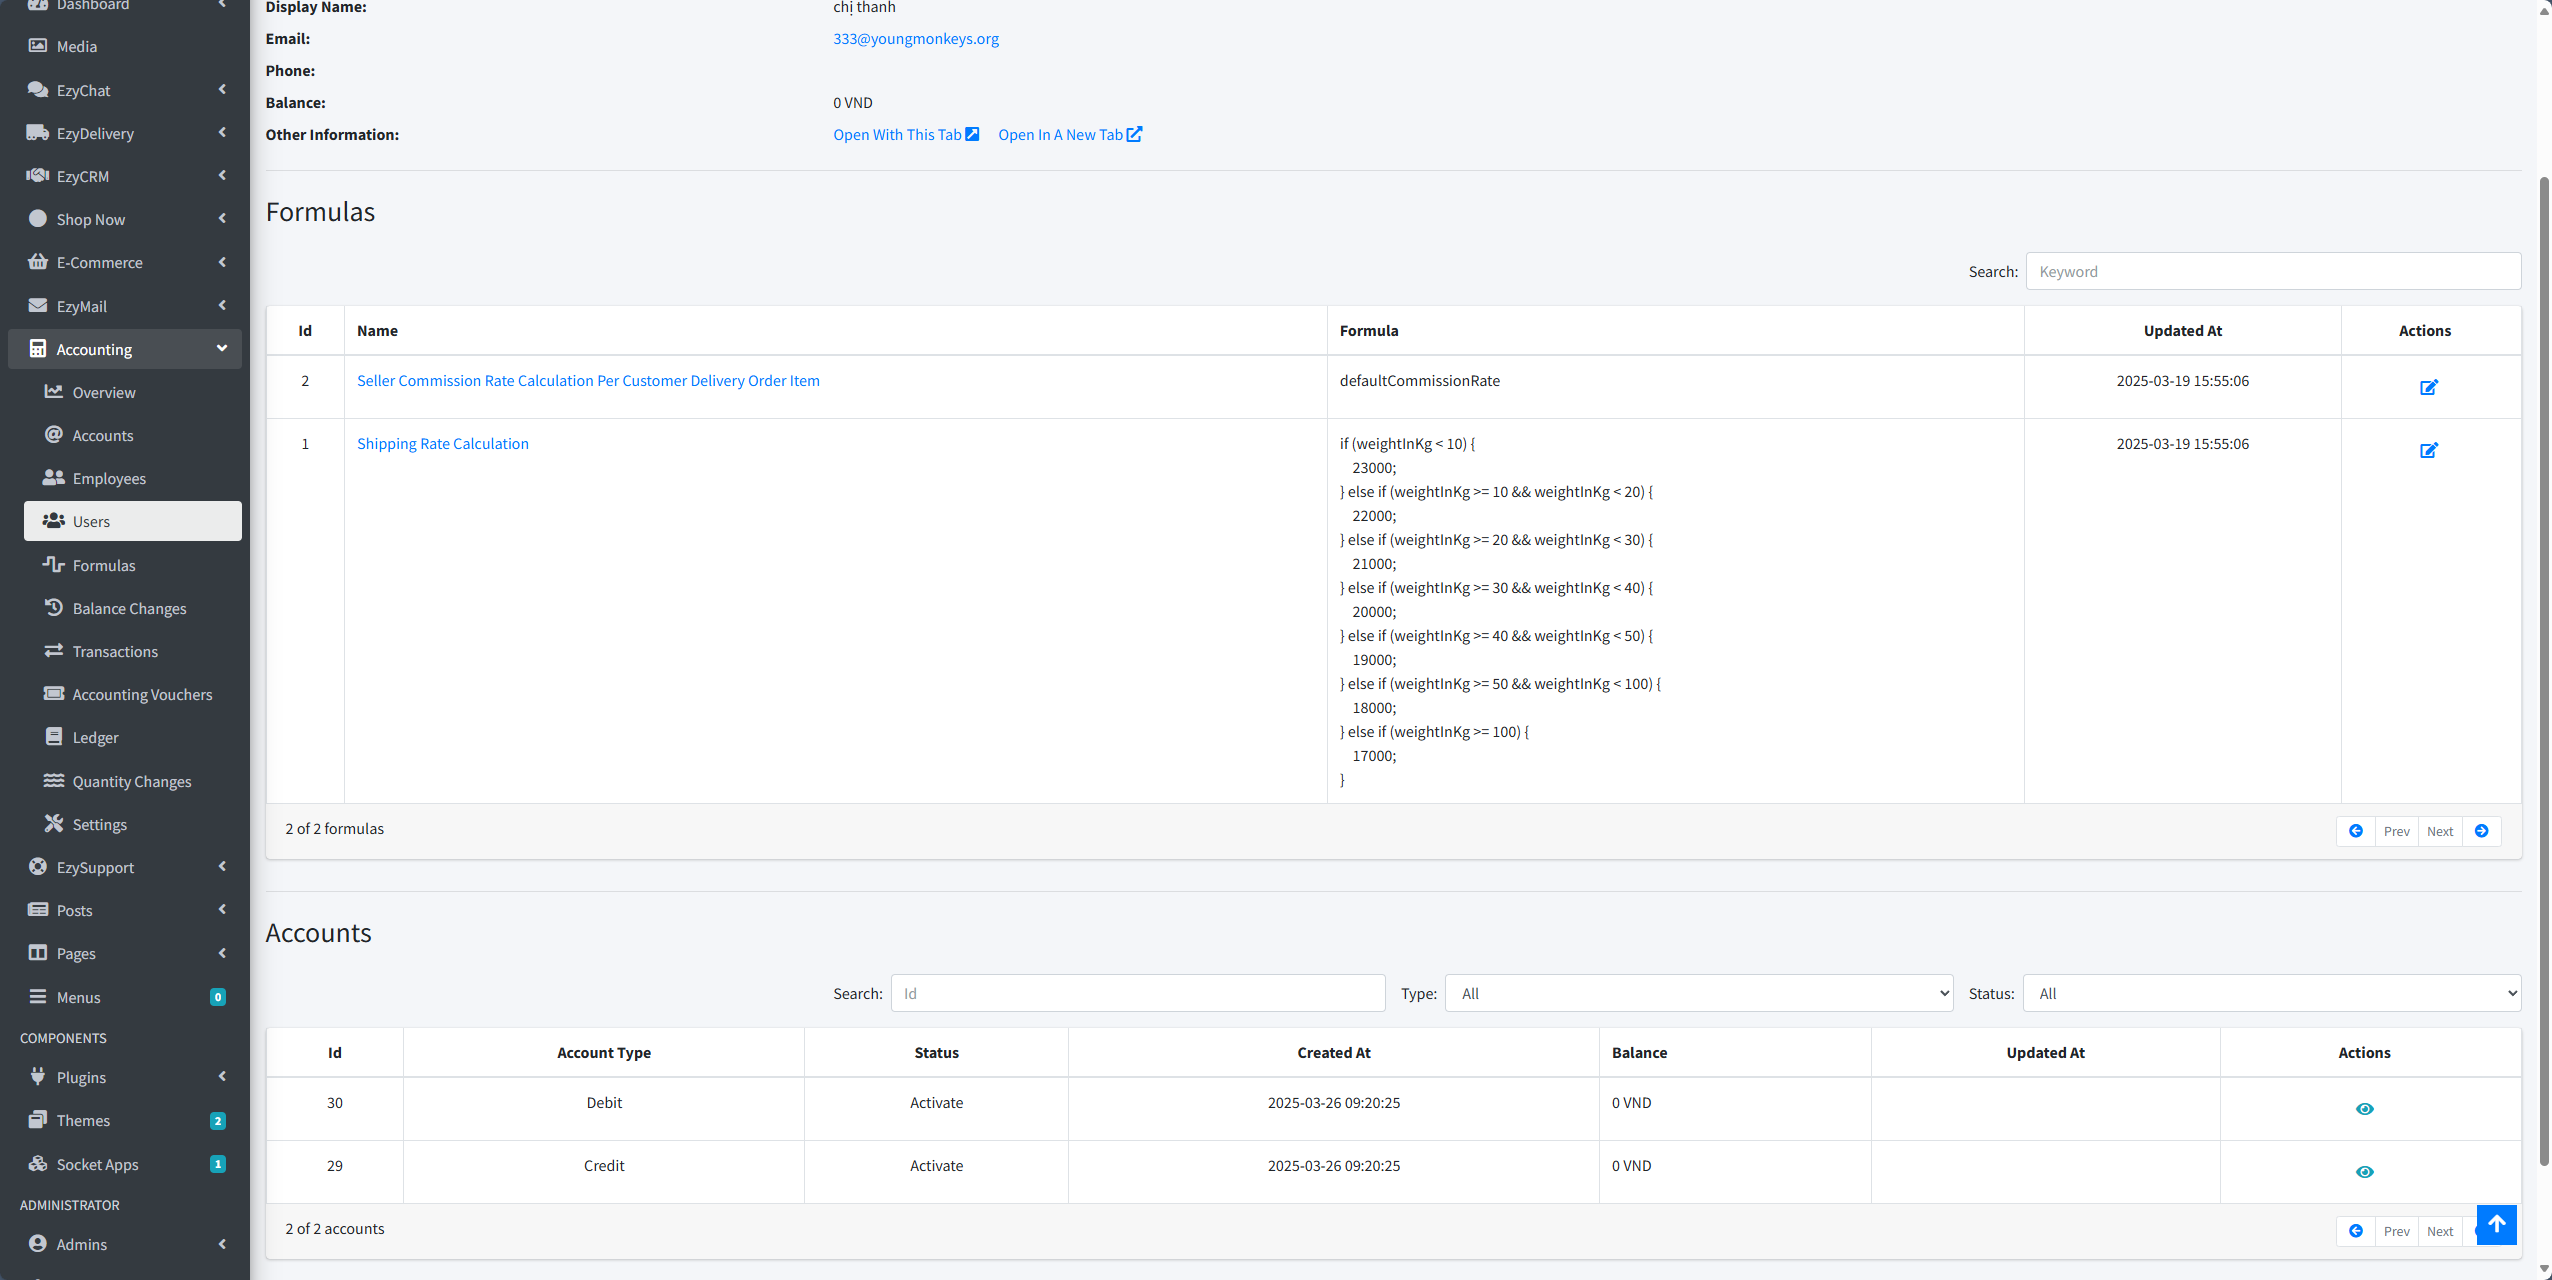Open the Menus sidebar item
This screenshot has width=2552, height=1280.
(125, 997)
